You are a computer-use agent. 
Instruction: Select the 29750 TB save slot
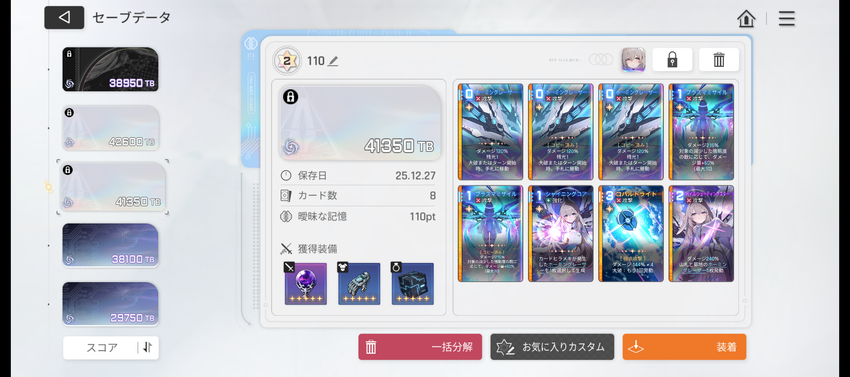[110, 303]
